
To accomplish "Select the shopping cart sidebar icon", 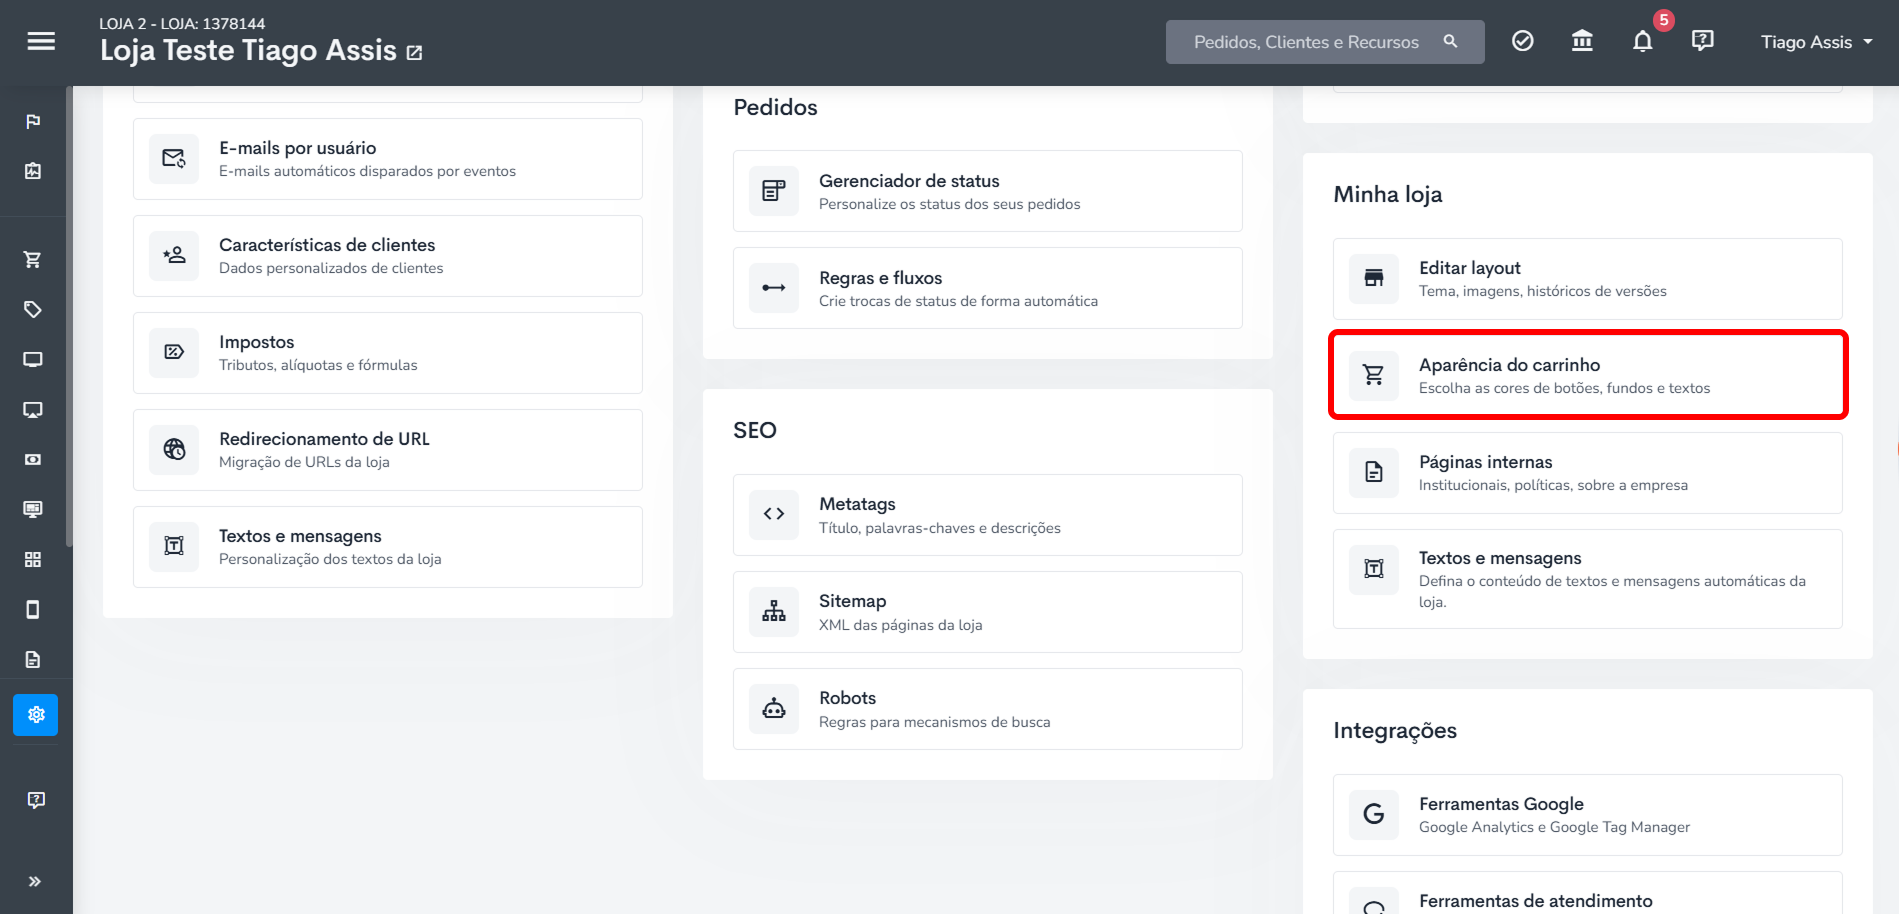I will (x=33, y=260).
